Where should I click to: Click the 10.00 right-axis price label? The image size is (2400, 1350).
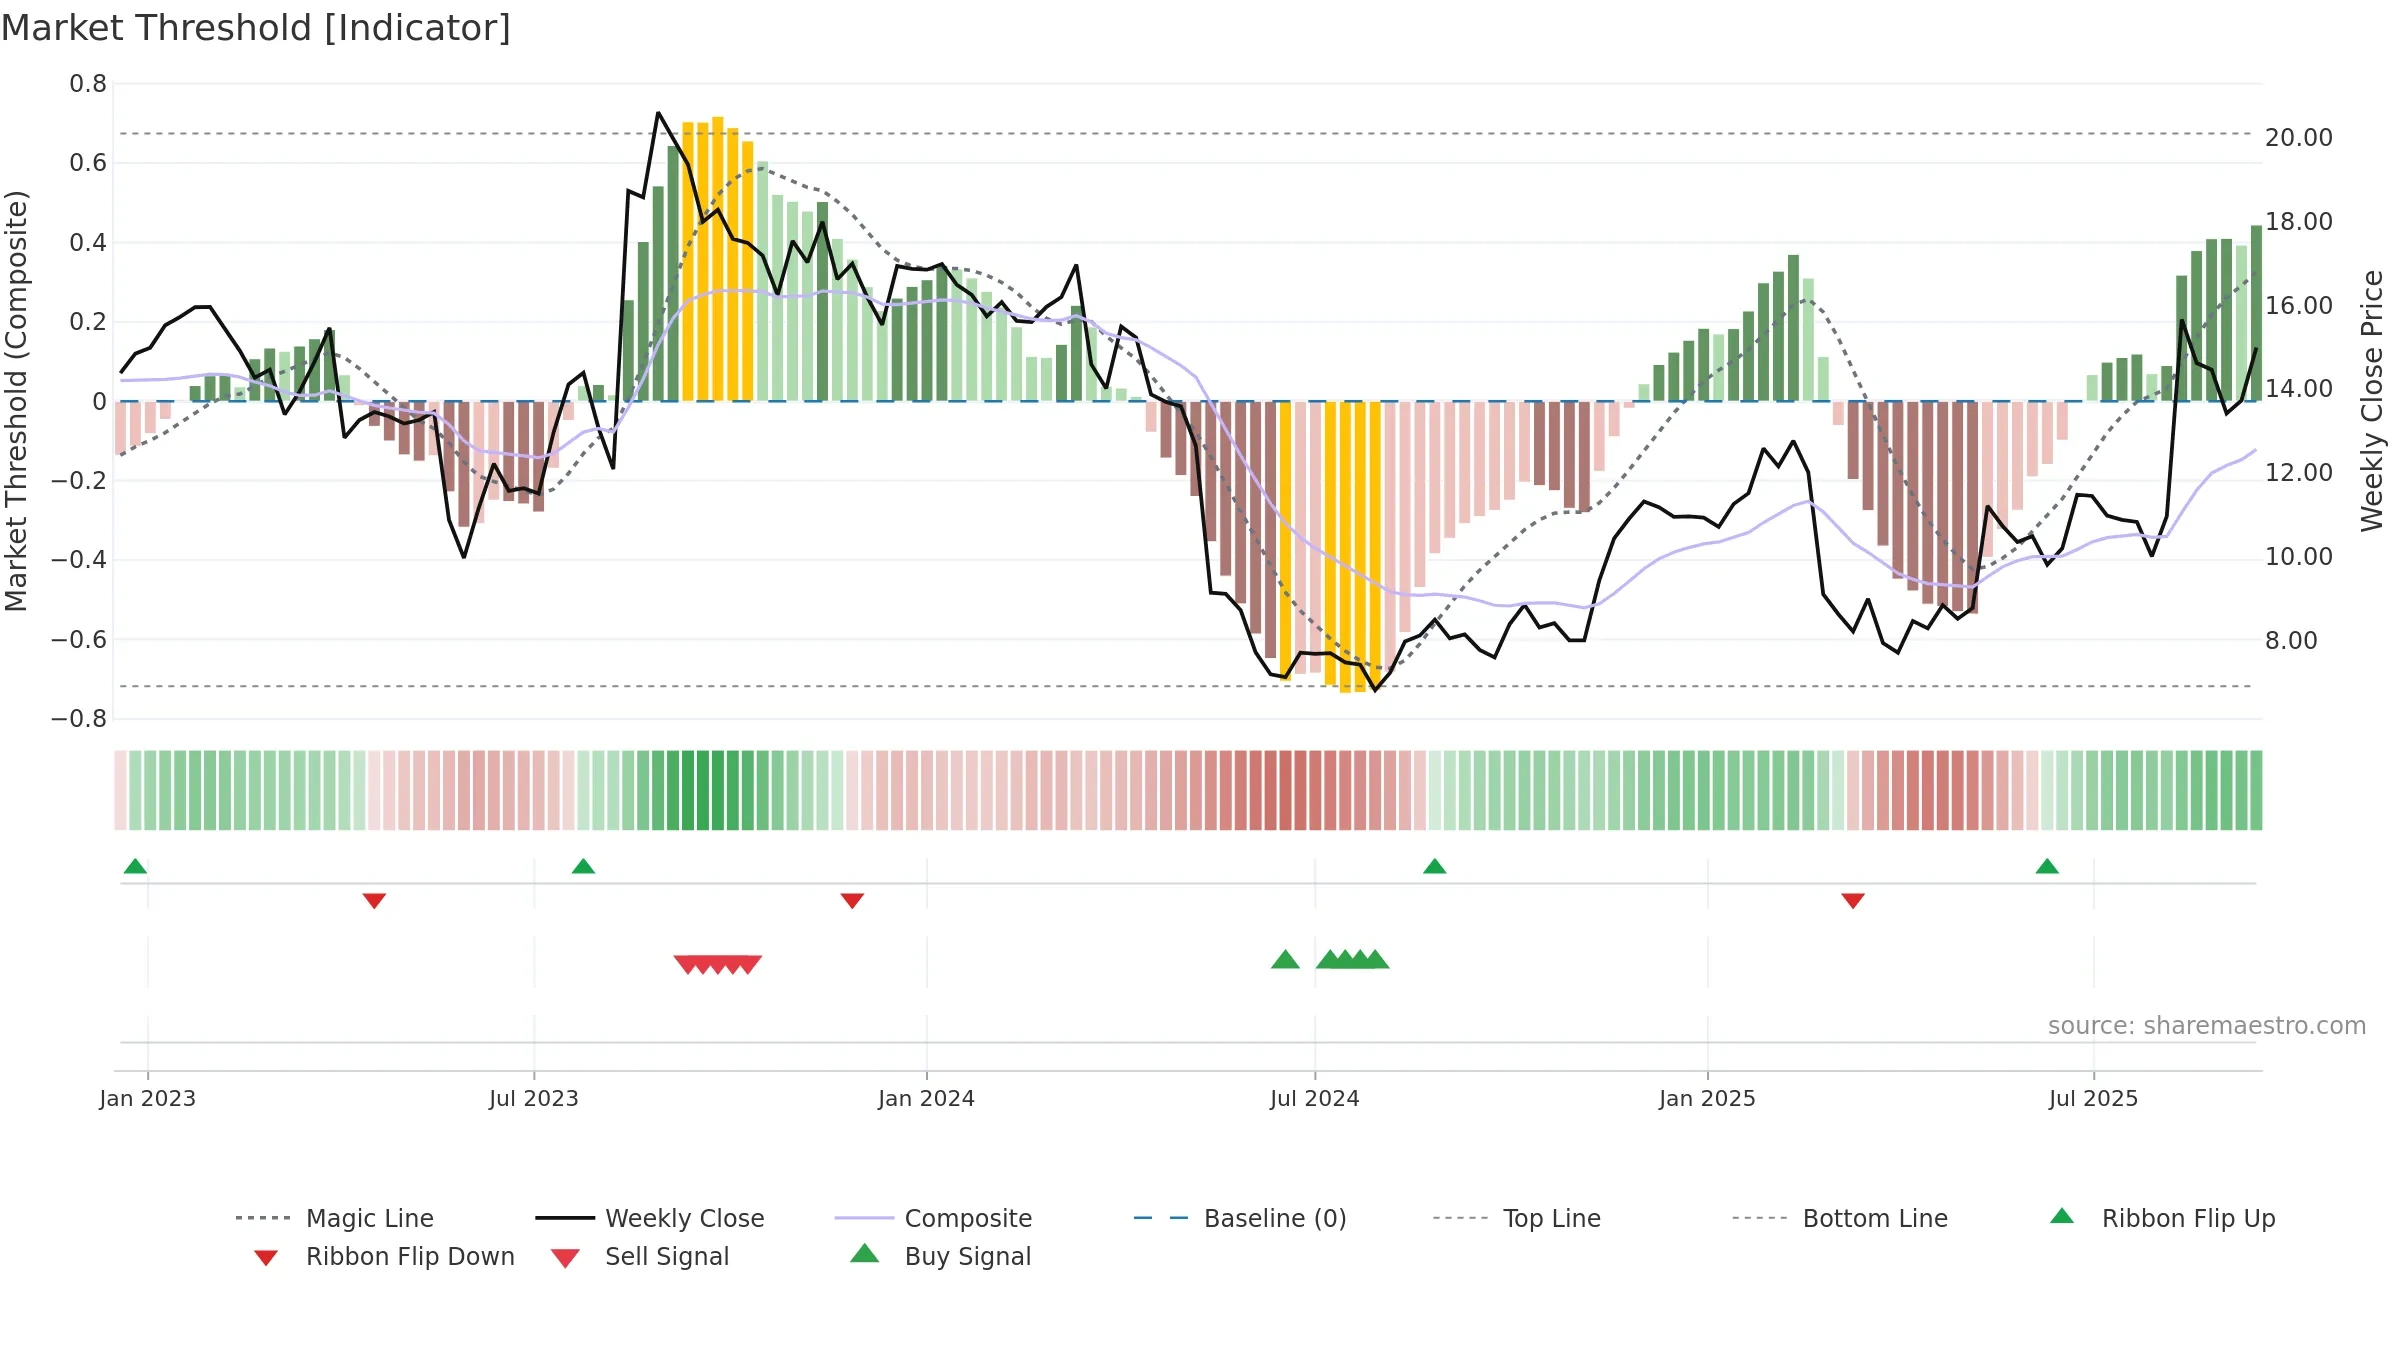[x=2298, y=557]
